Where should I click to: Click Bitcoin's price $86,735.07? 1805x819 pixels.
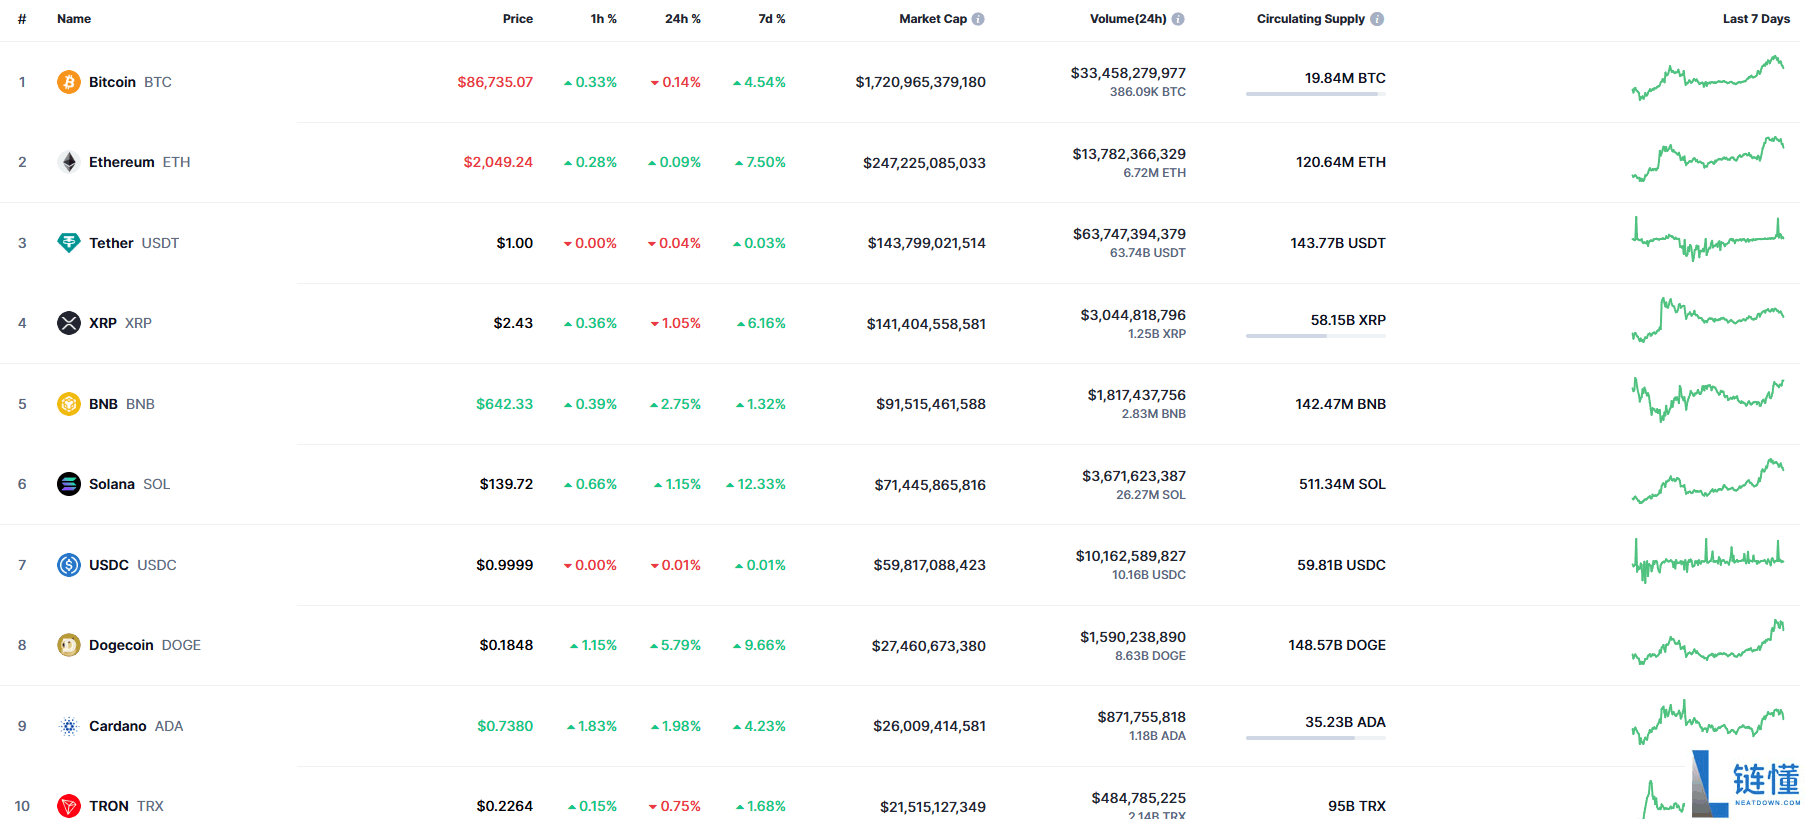[495, 82]
